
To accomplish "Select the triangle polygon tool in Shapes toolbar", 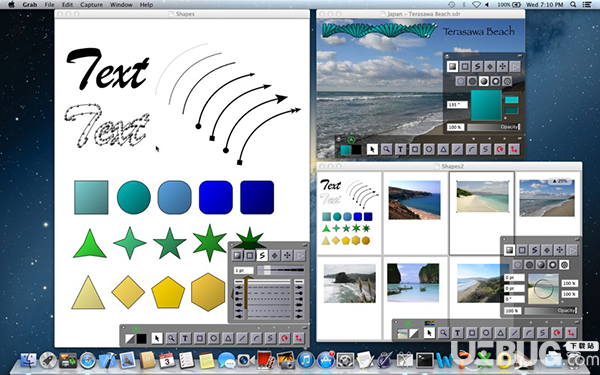I will (228, 338).
